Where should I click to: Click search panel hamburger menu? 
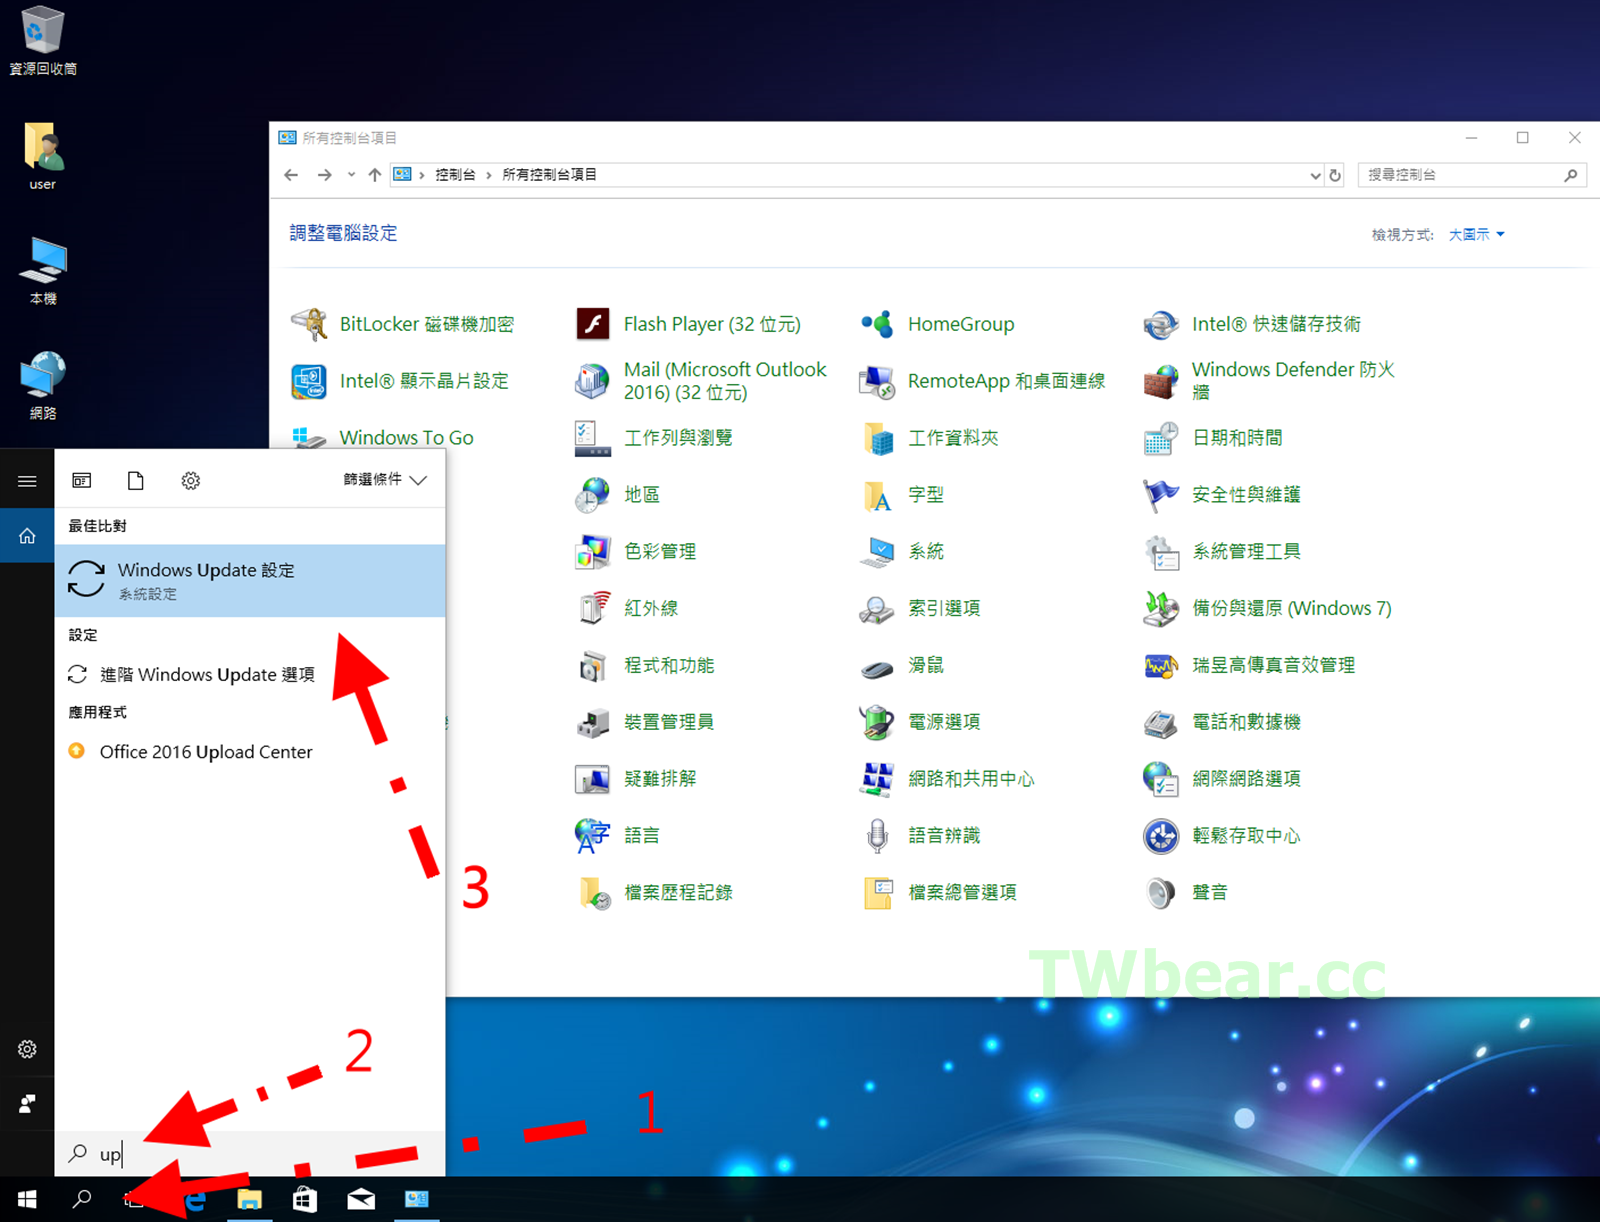(x=27, y=481)
